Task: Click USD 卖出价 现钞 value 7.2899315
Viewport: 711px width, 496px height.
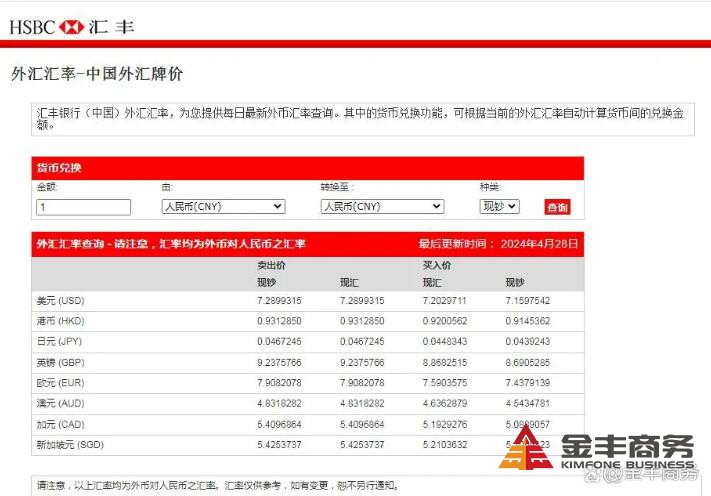Action: point(279,301)
